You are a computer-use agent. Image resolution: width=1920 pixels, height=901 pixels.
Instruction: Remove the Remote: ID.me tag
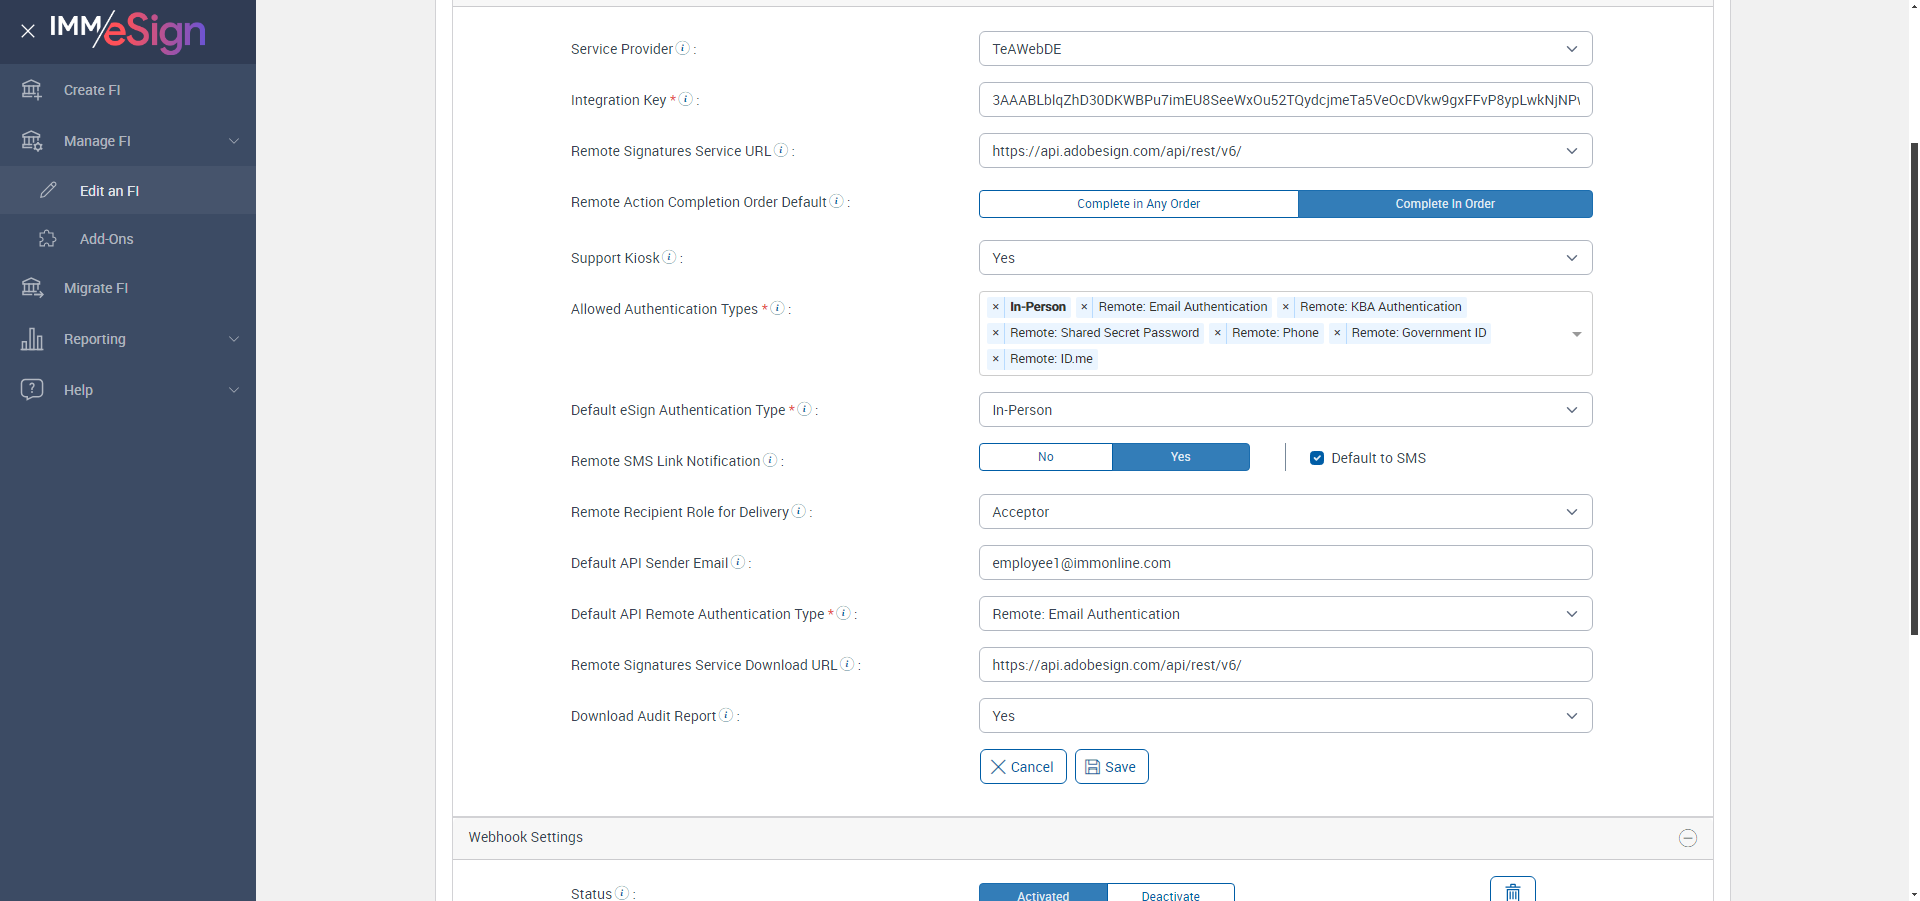pos(996,359)
